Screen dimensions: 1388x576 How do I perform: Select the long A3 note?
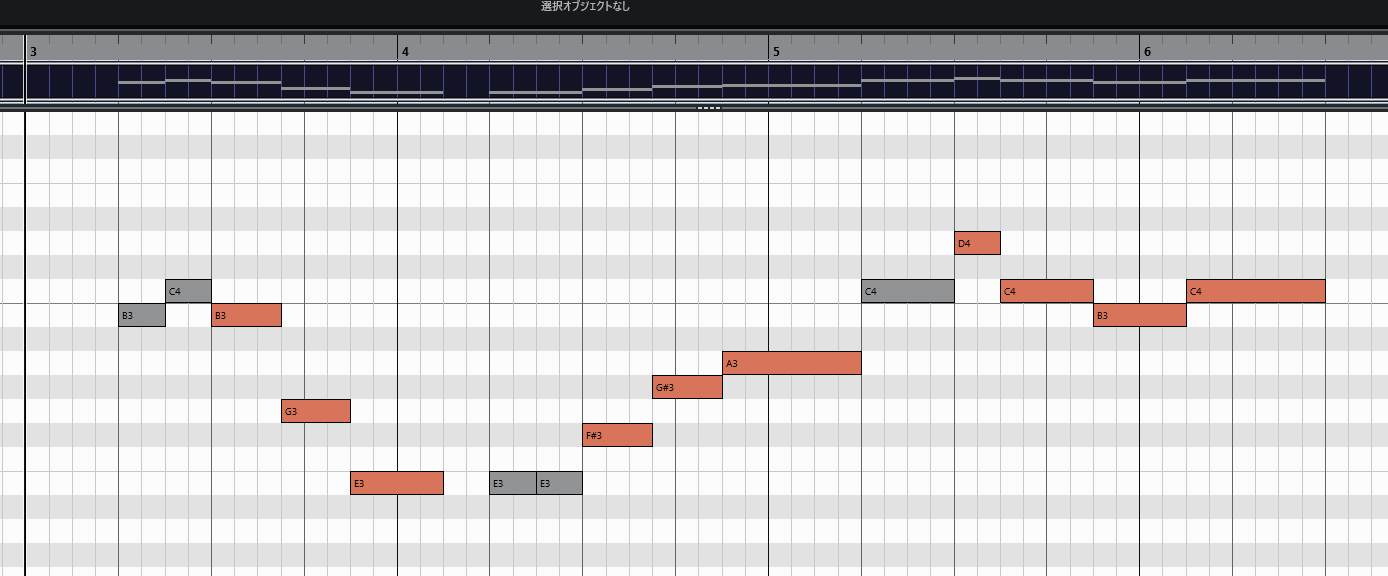(791, 363)
